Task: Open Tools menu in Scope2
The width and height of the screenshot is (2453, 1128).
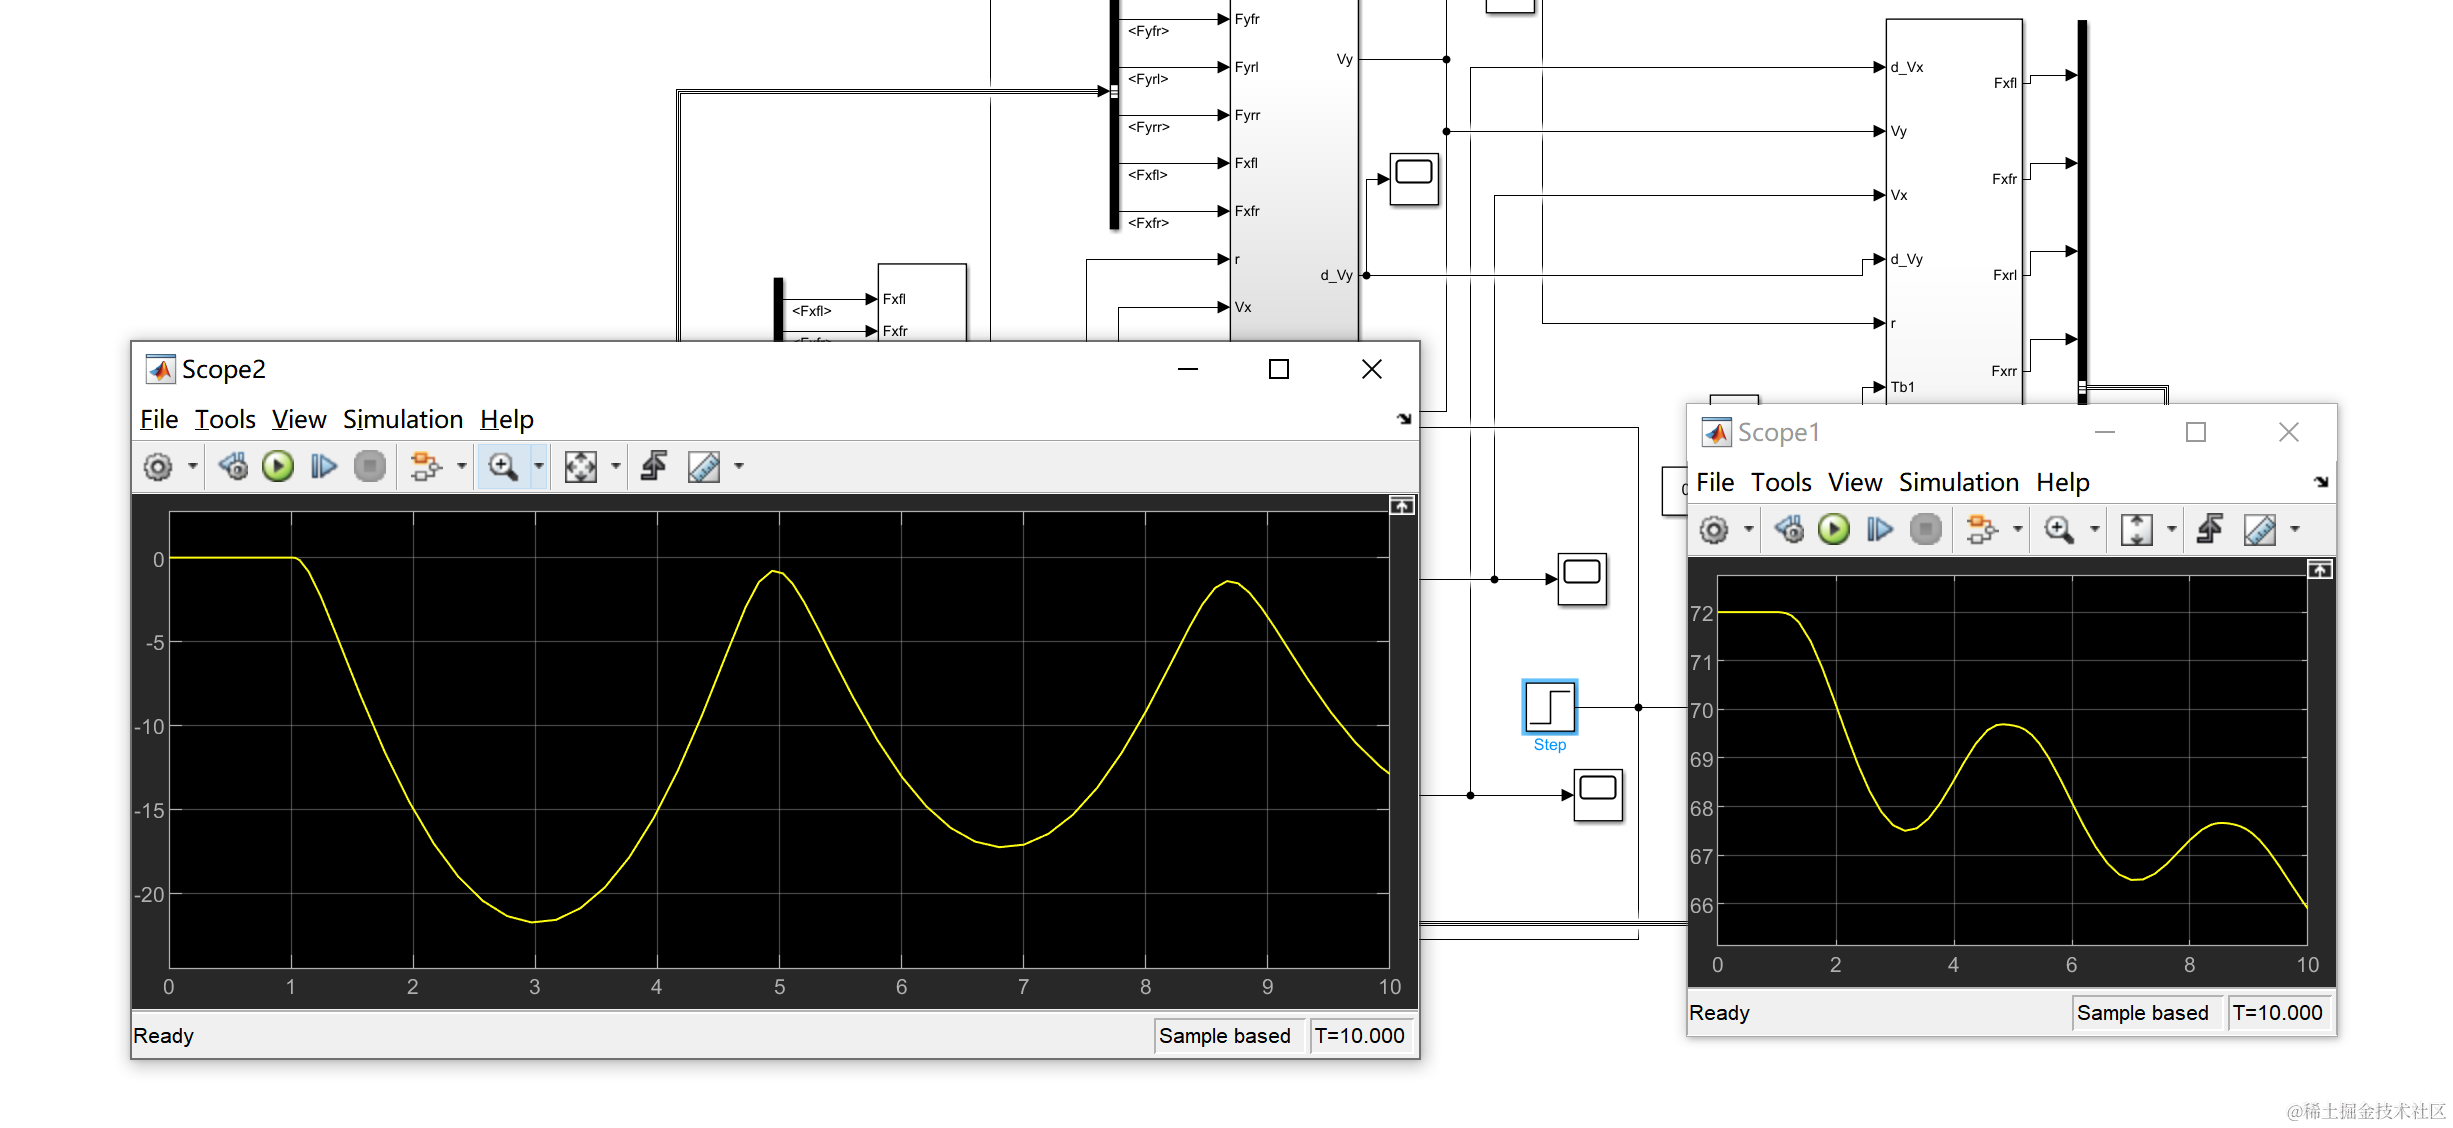Action: tap(225, 419)
